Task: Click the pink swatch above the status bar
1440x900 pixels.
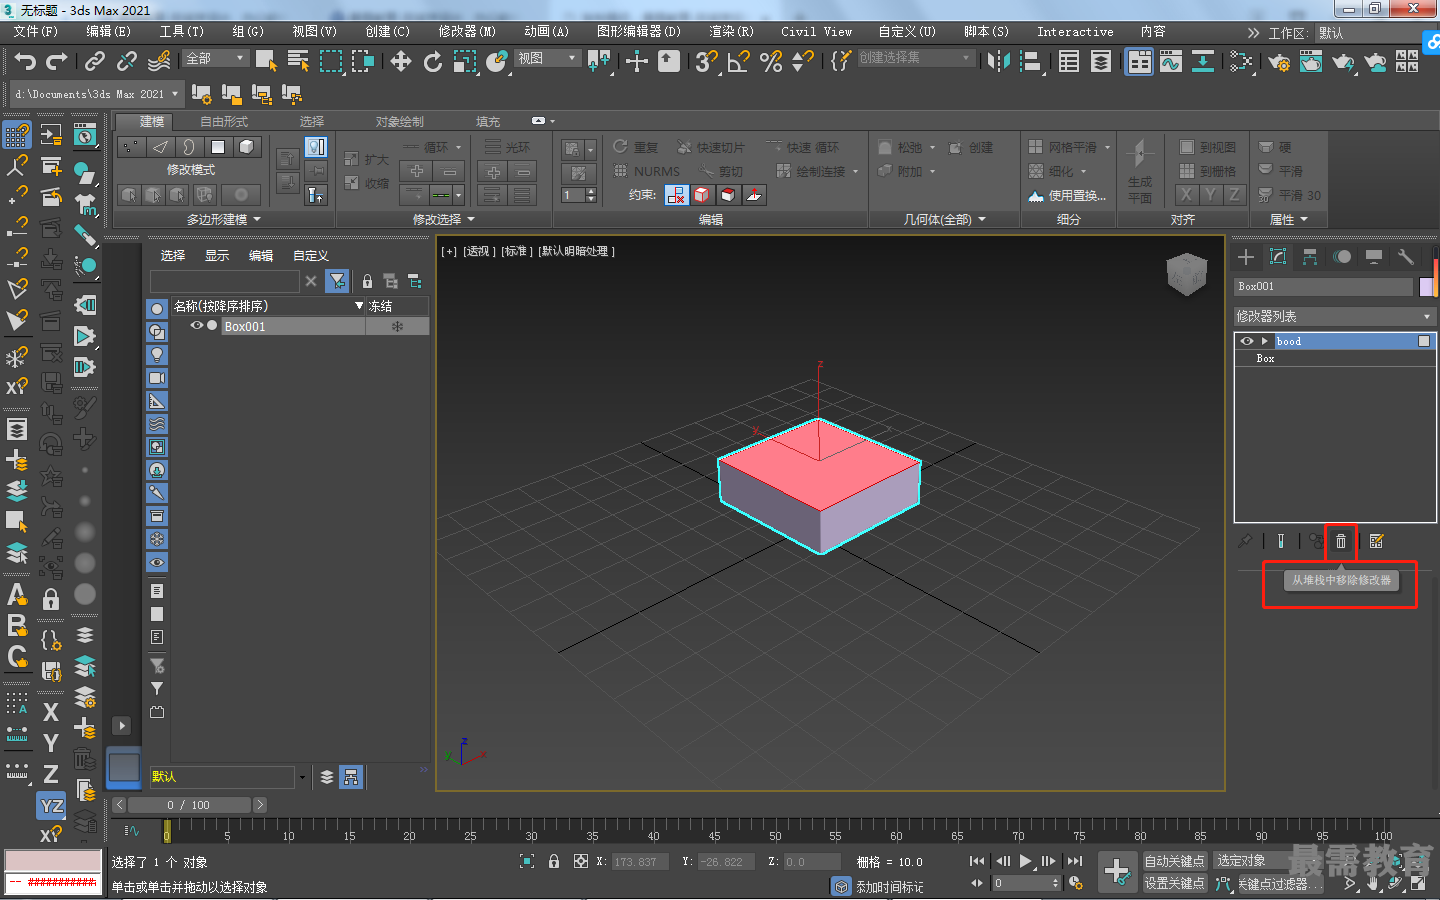Action: point(54,861)
